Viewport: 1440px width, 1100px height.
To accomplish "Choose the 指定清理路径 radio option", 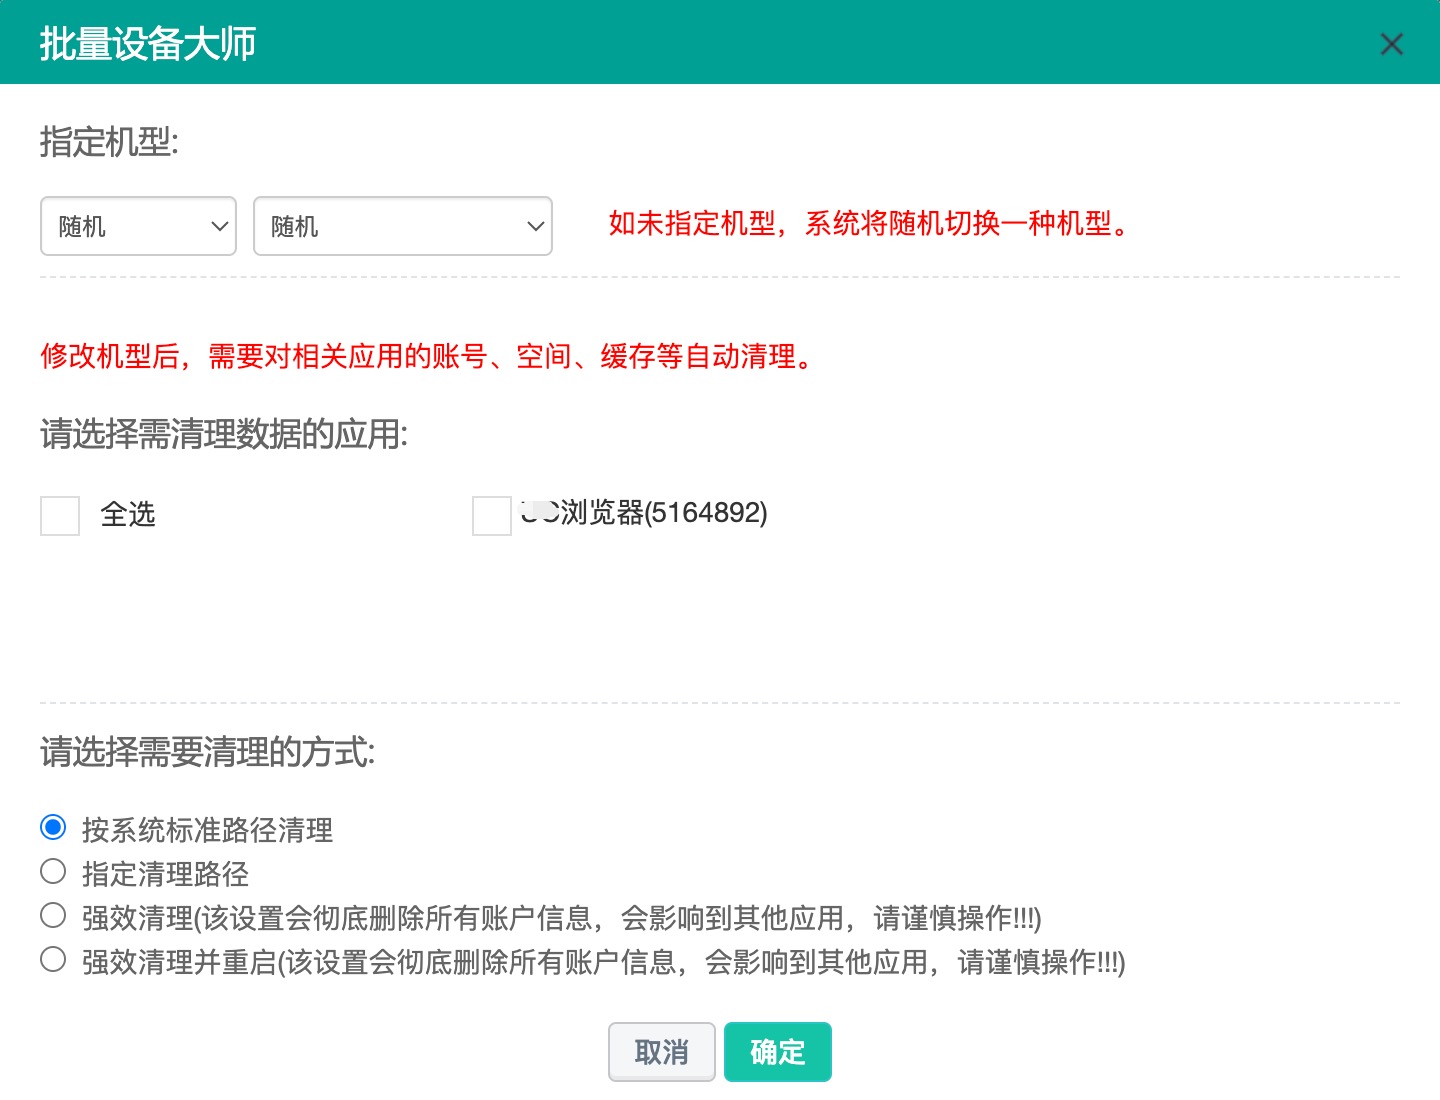I will [53, 872].
